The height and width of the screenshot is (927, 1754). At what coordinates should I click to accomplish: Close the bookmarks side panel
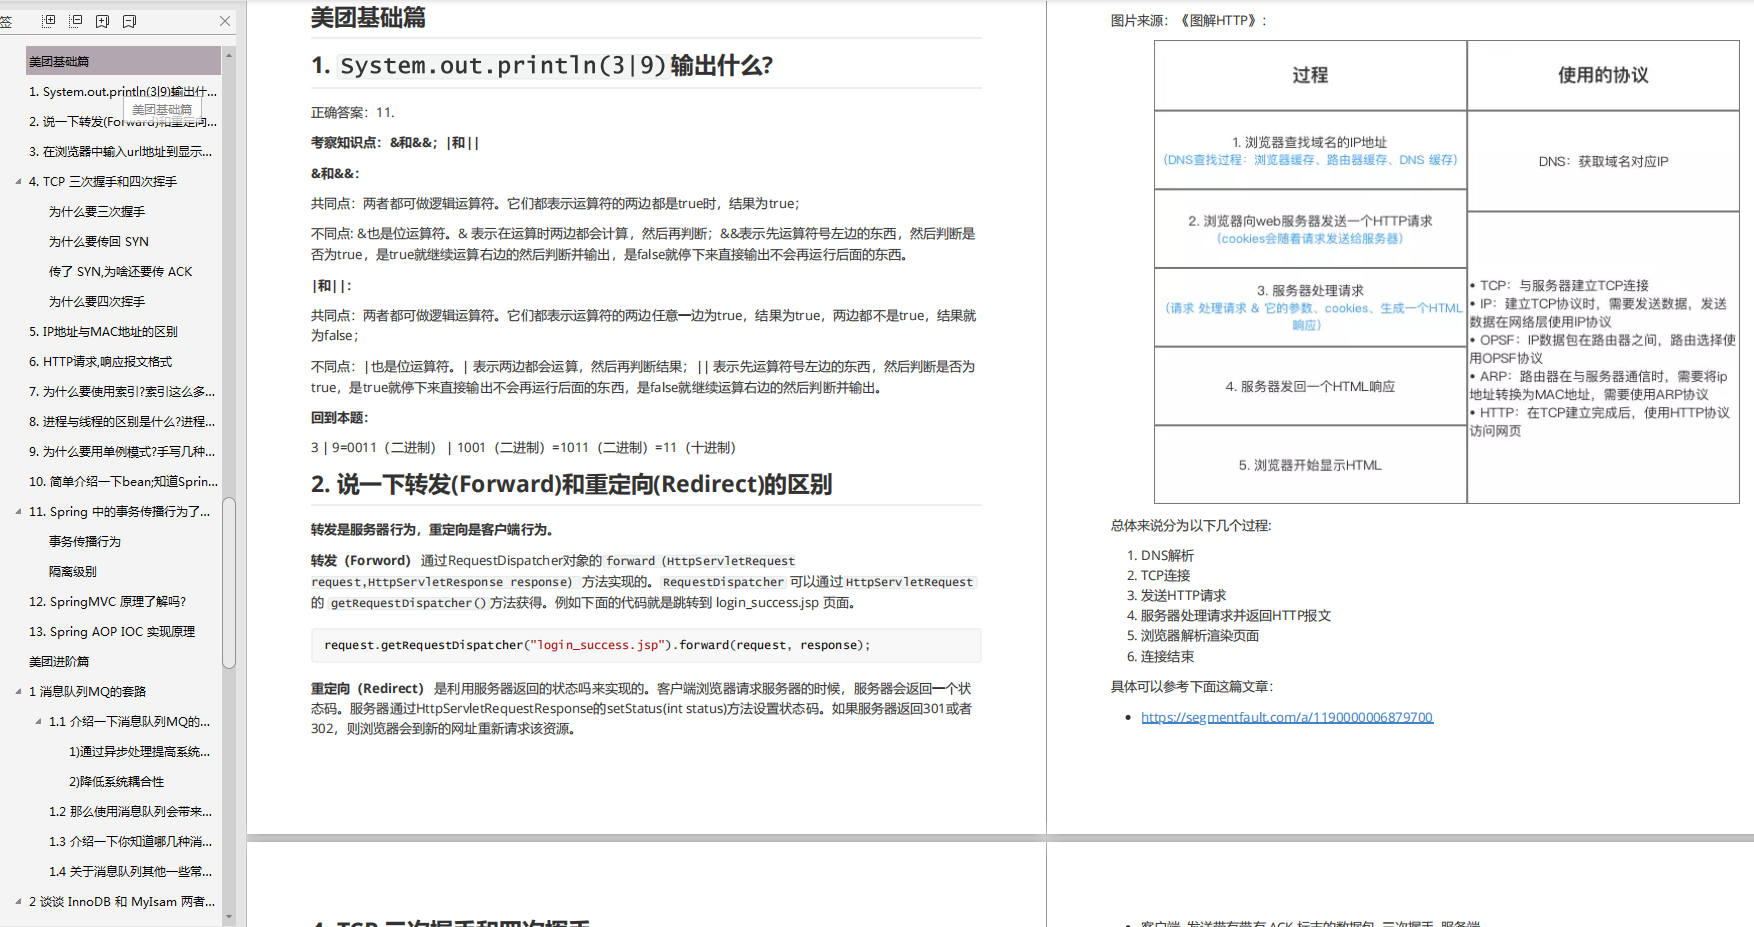click(x=225, y=21)
